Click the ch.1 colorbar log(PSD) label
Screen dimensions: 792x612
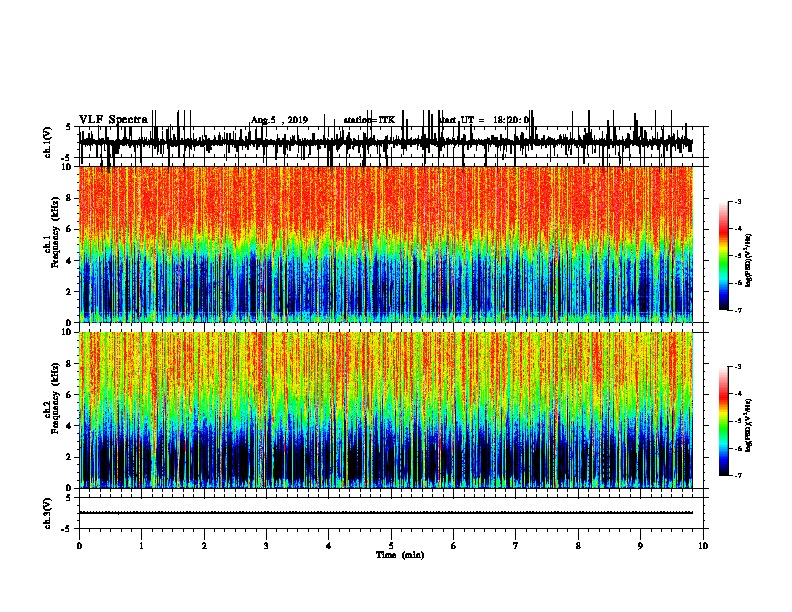[748, 261]
